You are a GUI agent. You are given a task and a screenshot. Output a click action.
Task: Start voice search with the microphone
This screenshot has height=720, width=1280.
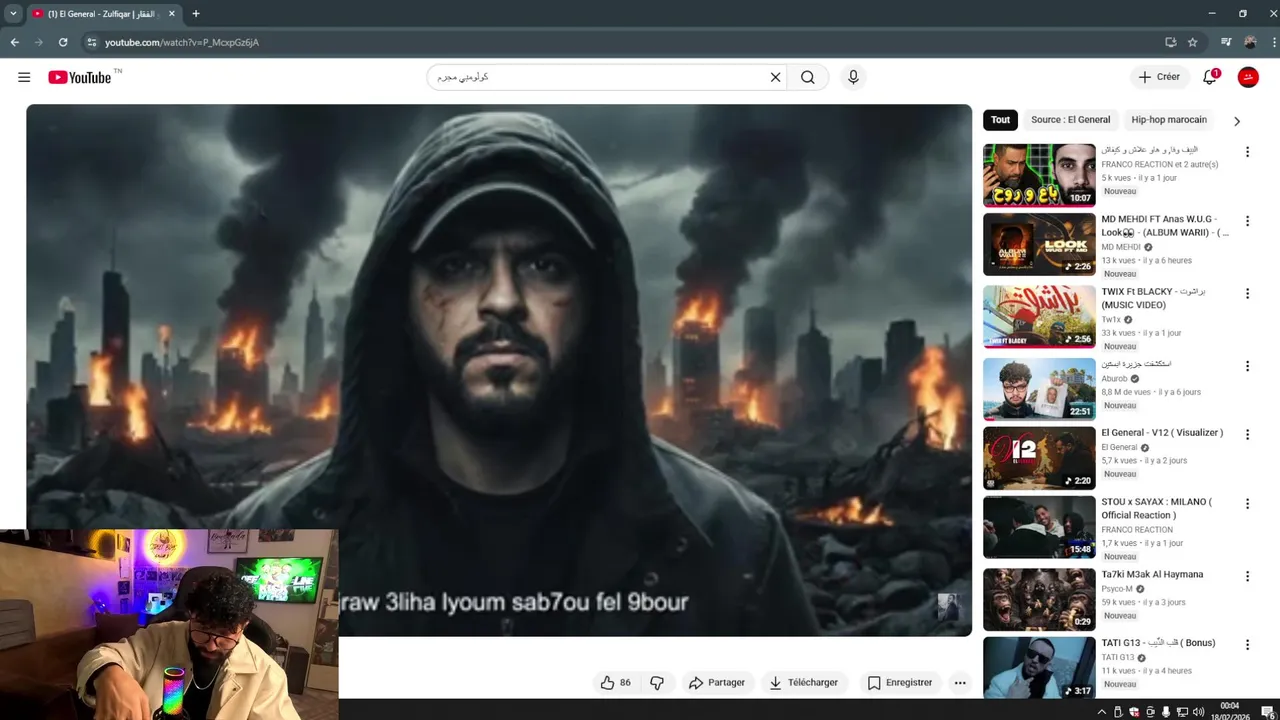pos(853,77)
